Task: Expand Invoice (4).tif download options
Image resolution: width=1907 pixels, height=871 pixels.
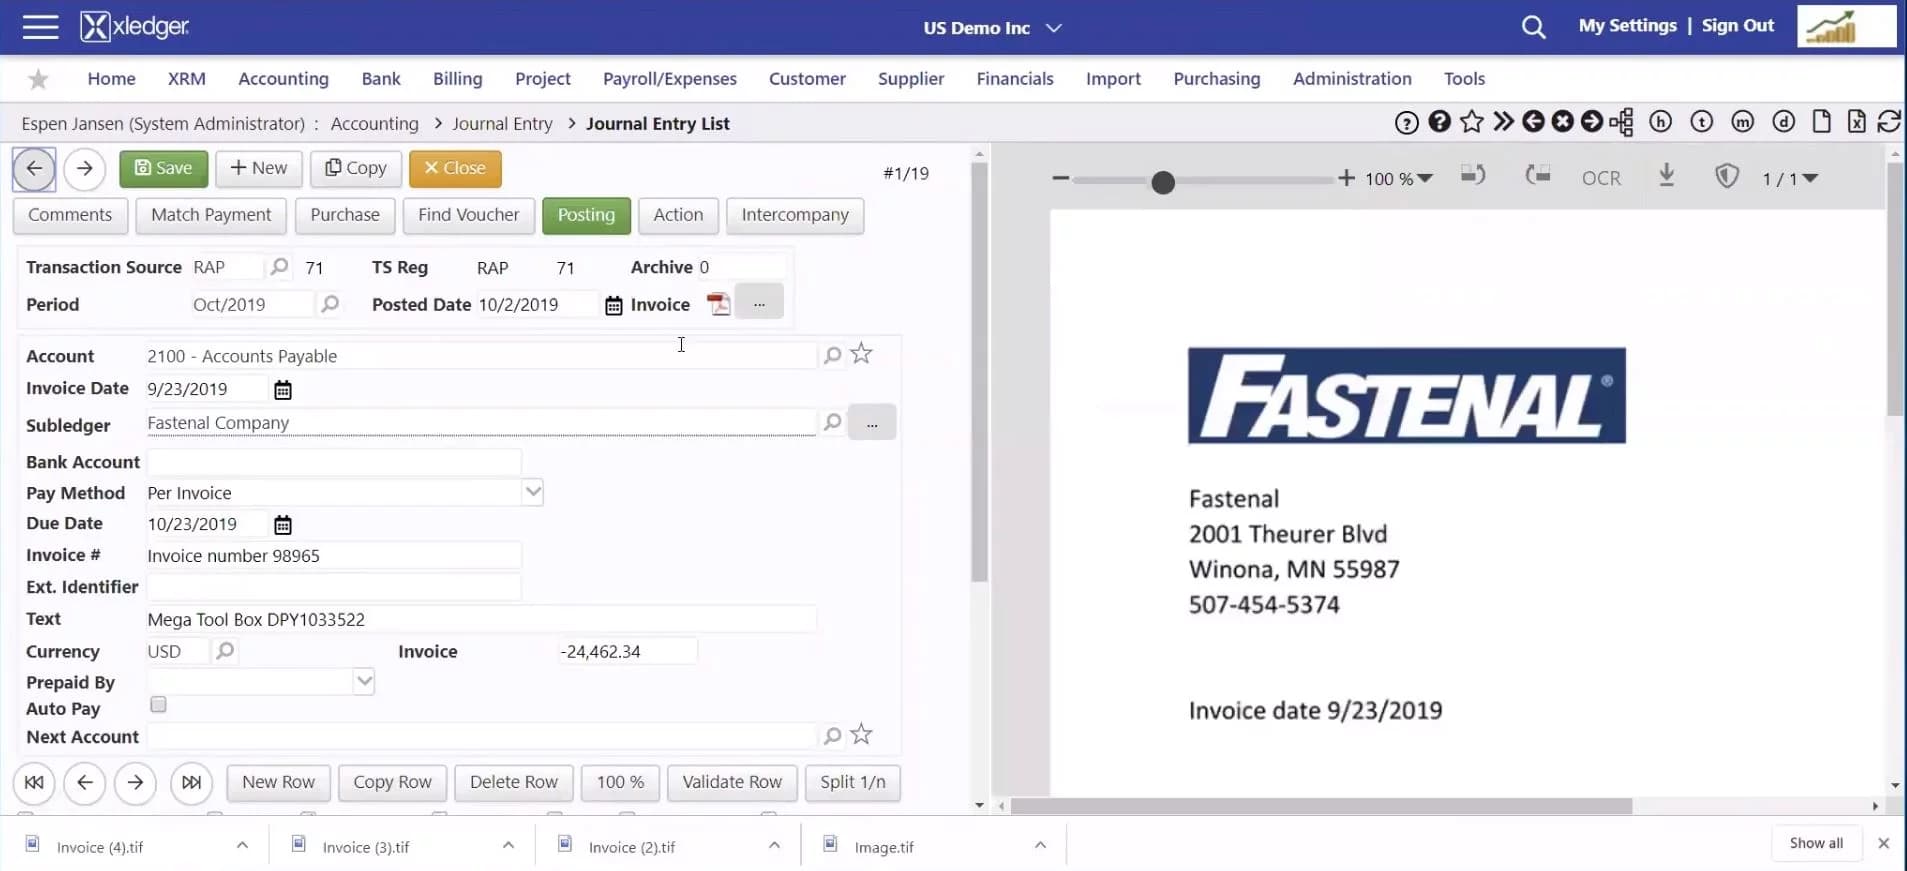Action: [x=242, y=846]
